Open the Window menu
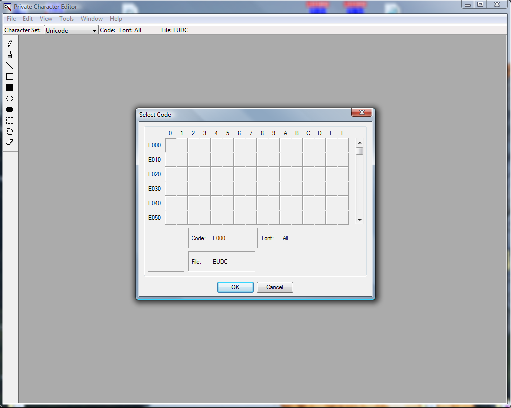 click(x=91, y=19)
